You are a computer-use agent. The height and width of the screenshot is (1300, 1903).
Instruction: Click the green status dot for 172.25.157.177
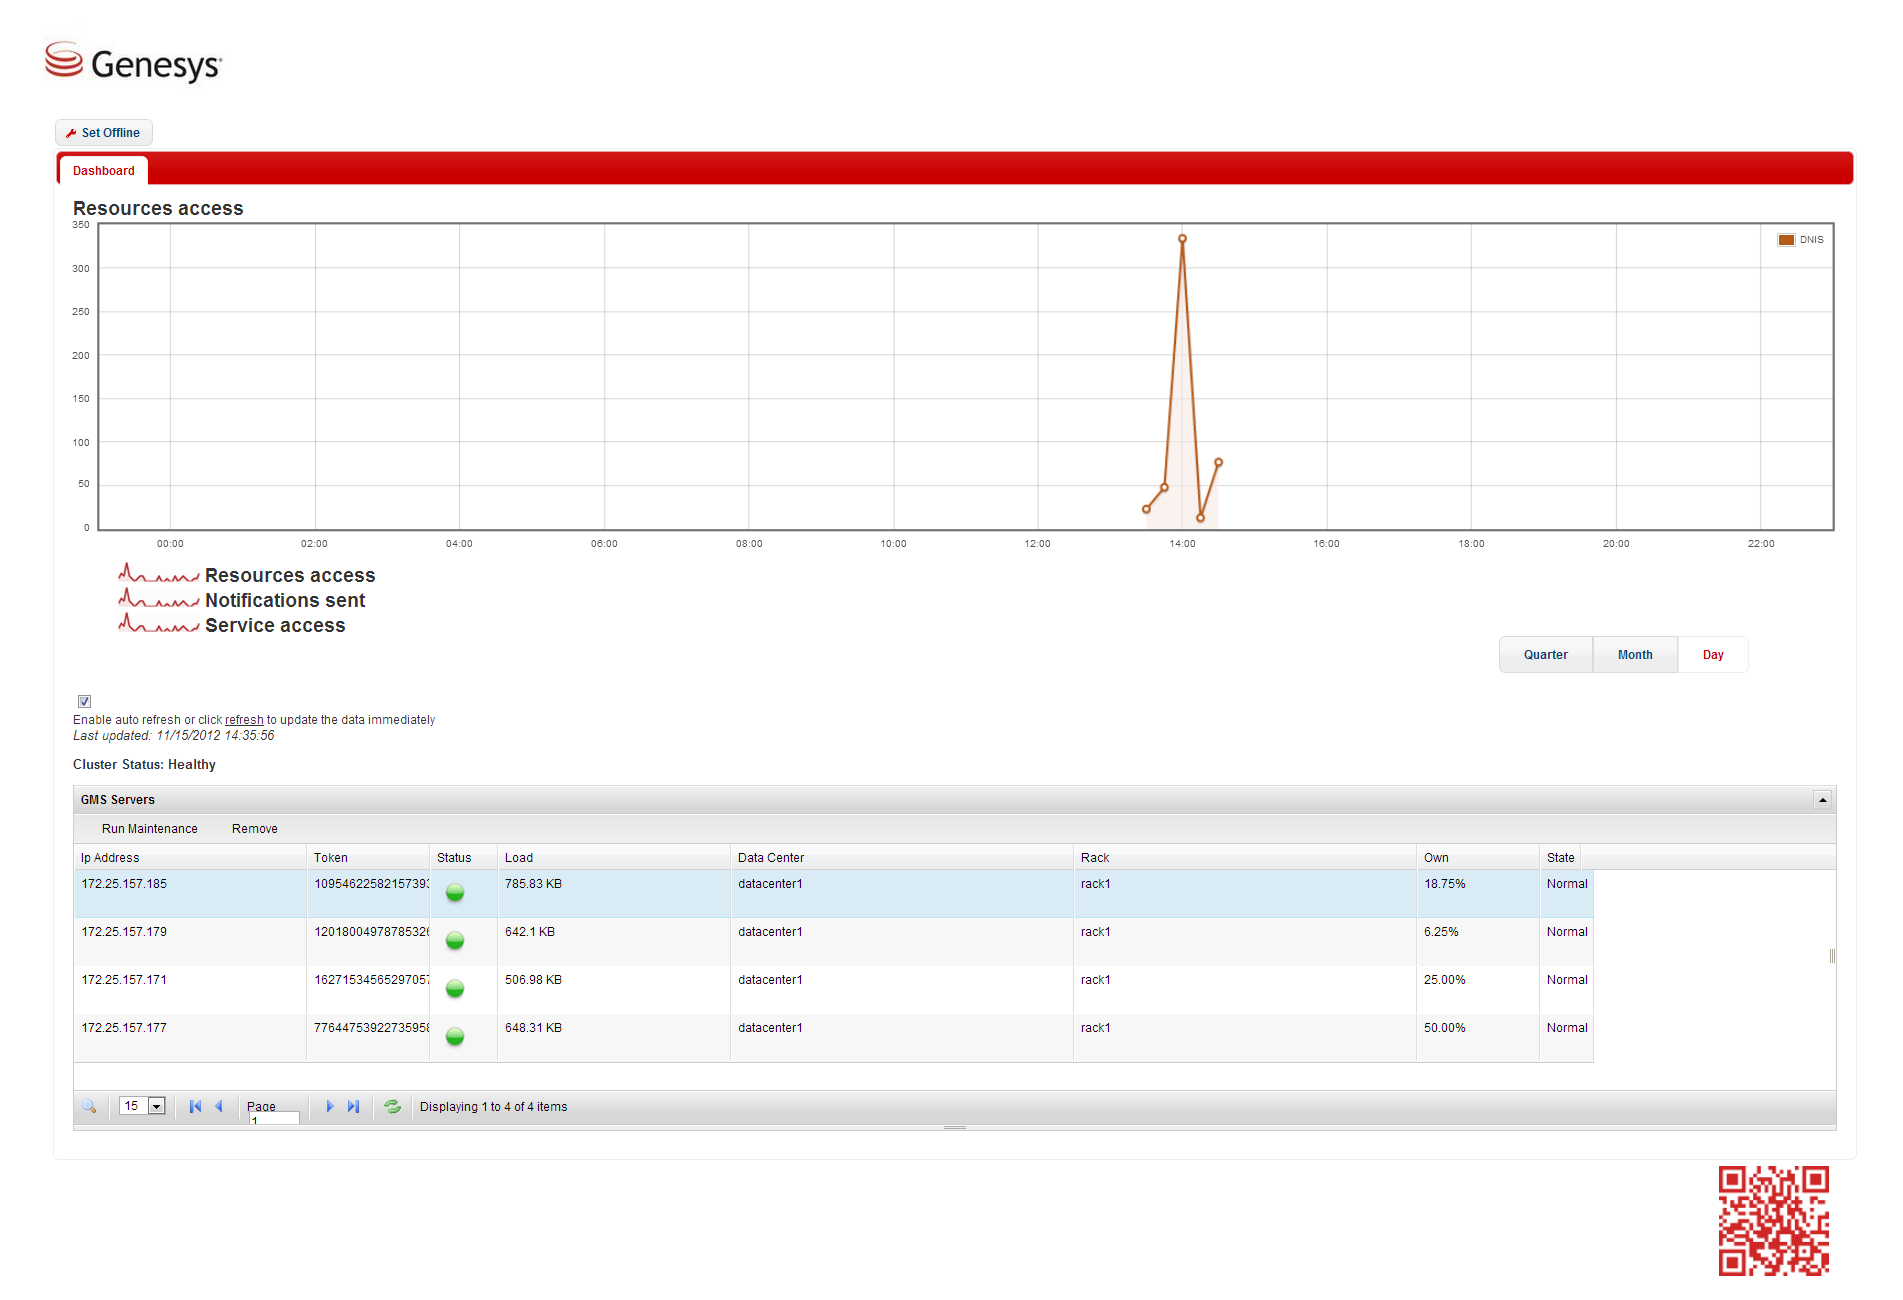455,1036
